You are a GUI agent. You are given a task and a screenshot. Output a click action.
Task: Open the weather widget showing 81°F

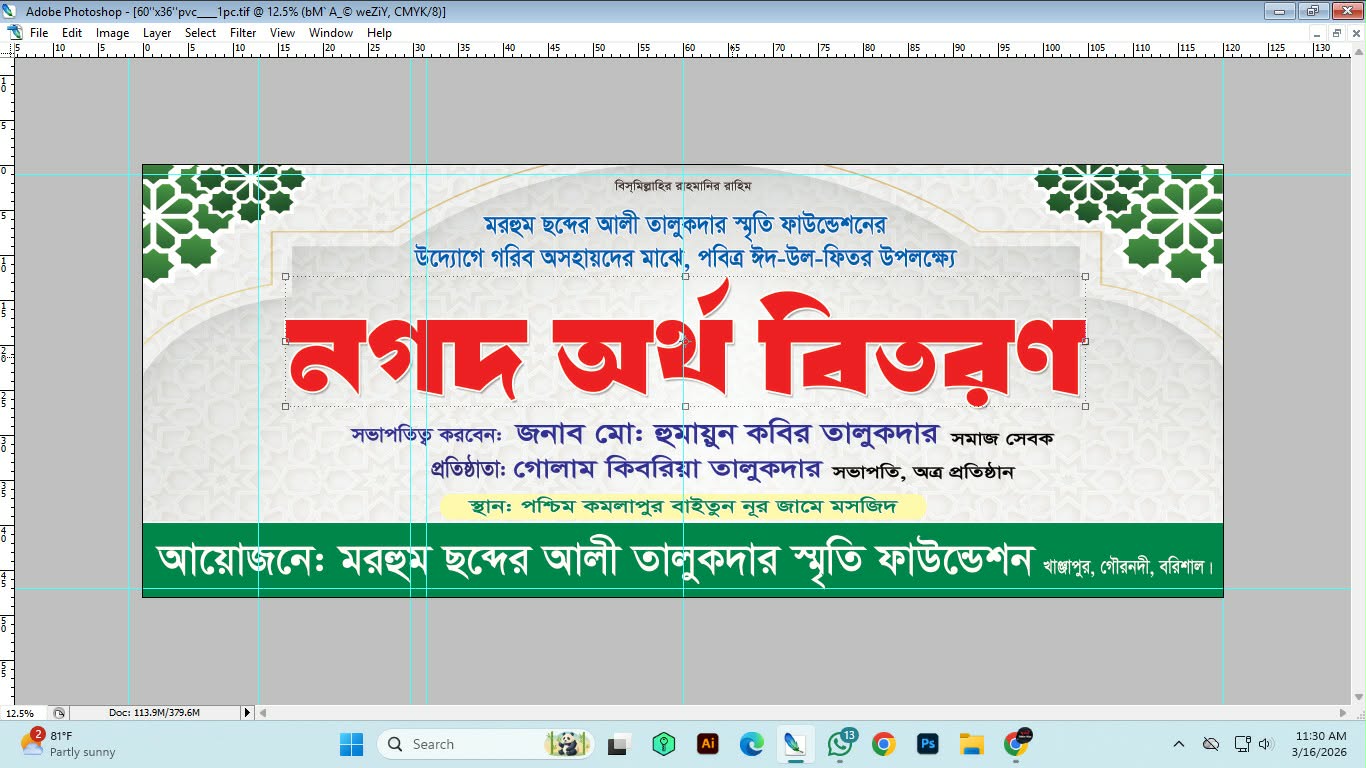[x=68, y=744]
